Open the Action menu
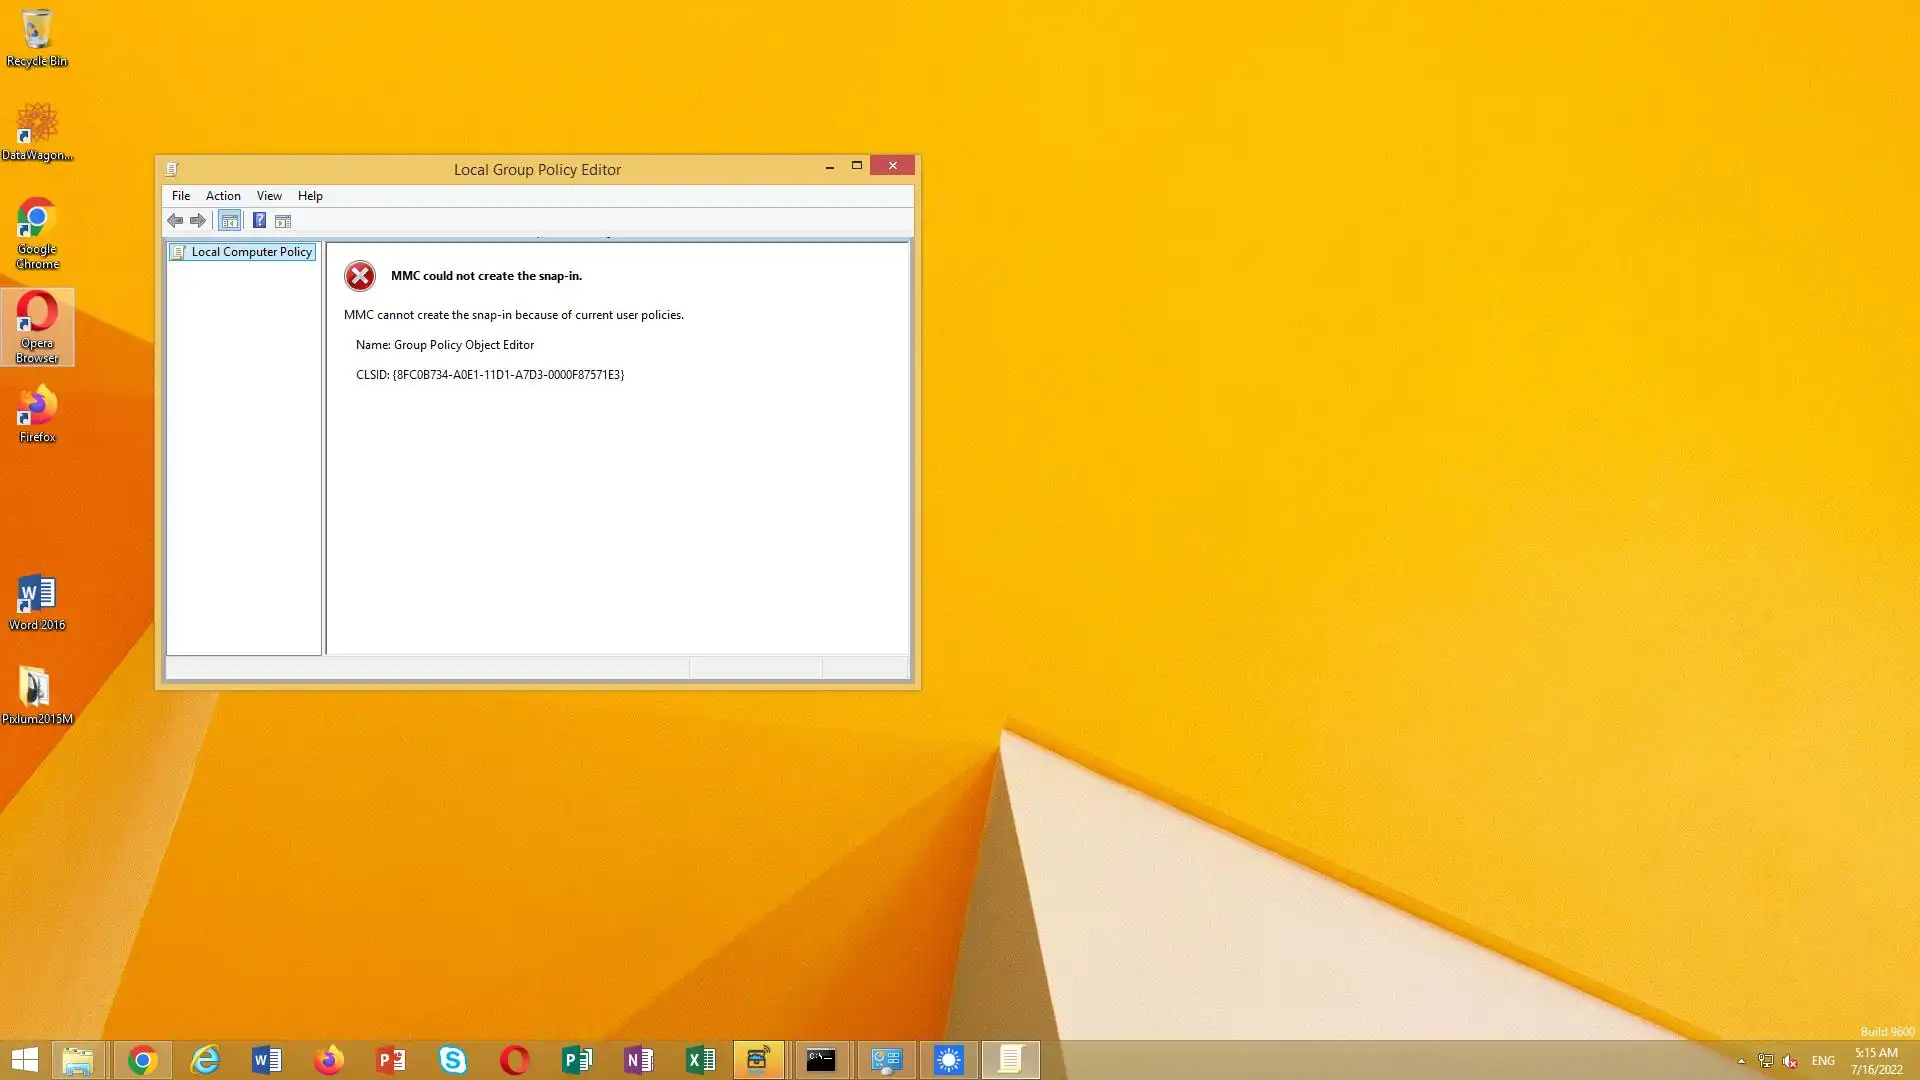Screen dimensions: 1920x1080 coord(223,196)
